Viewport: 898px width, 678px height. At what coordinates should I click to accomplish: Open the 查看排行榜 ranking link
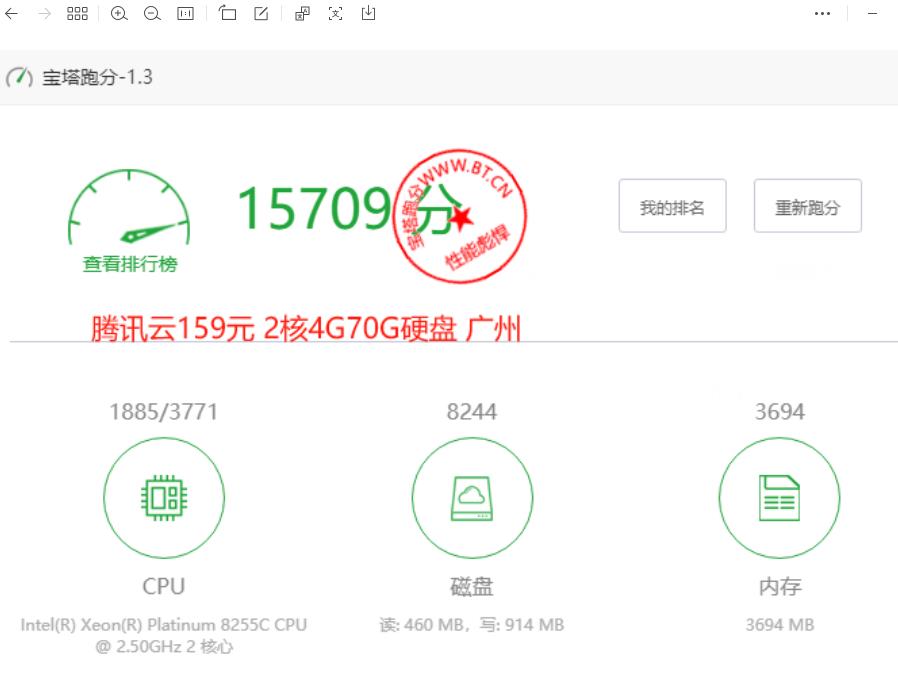[130, 264]
